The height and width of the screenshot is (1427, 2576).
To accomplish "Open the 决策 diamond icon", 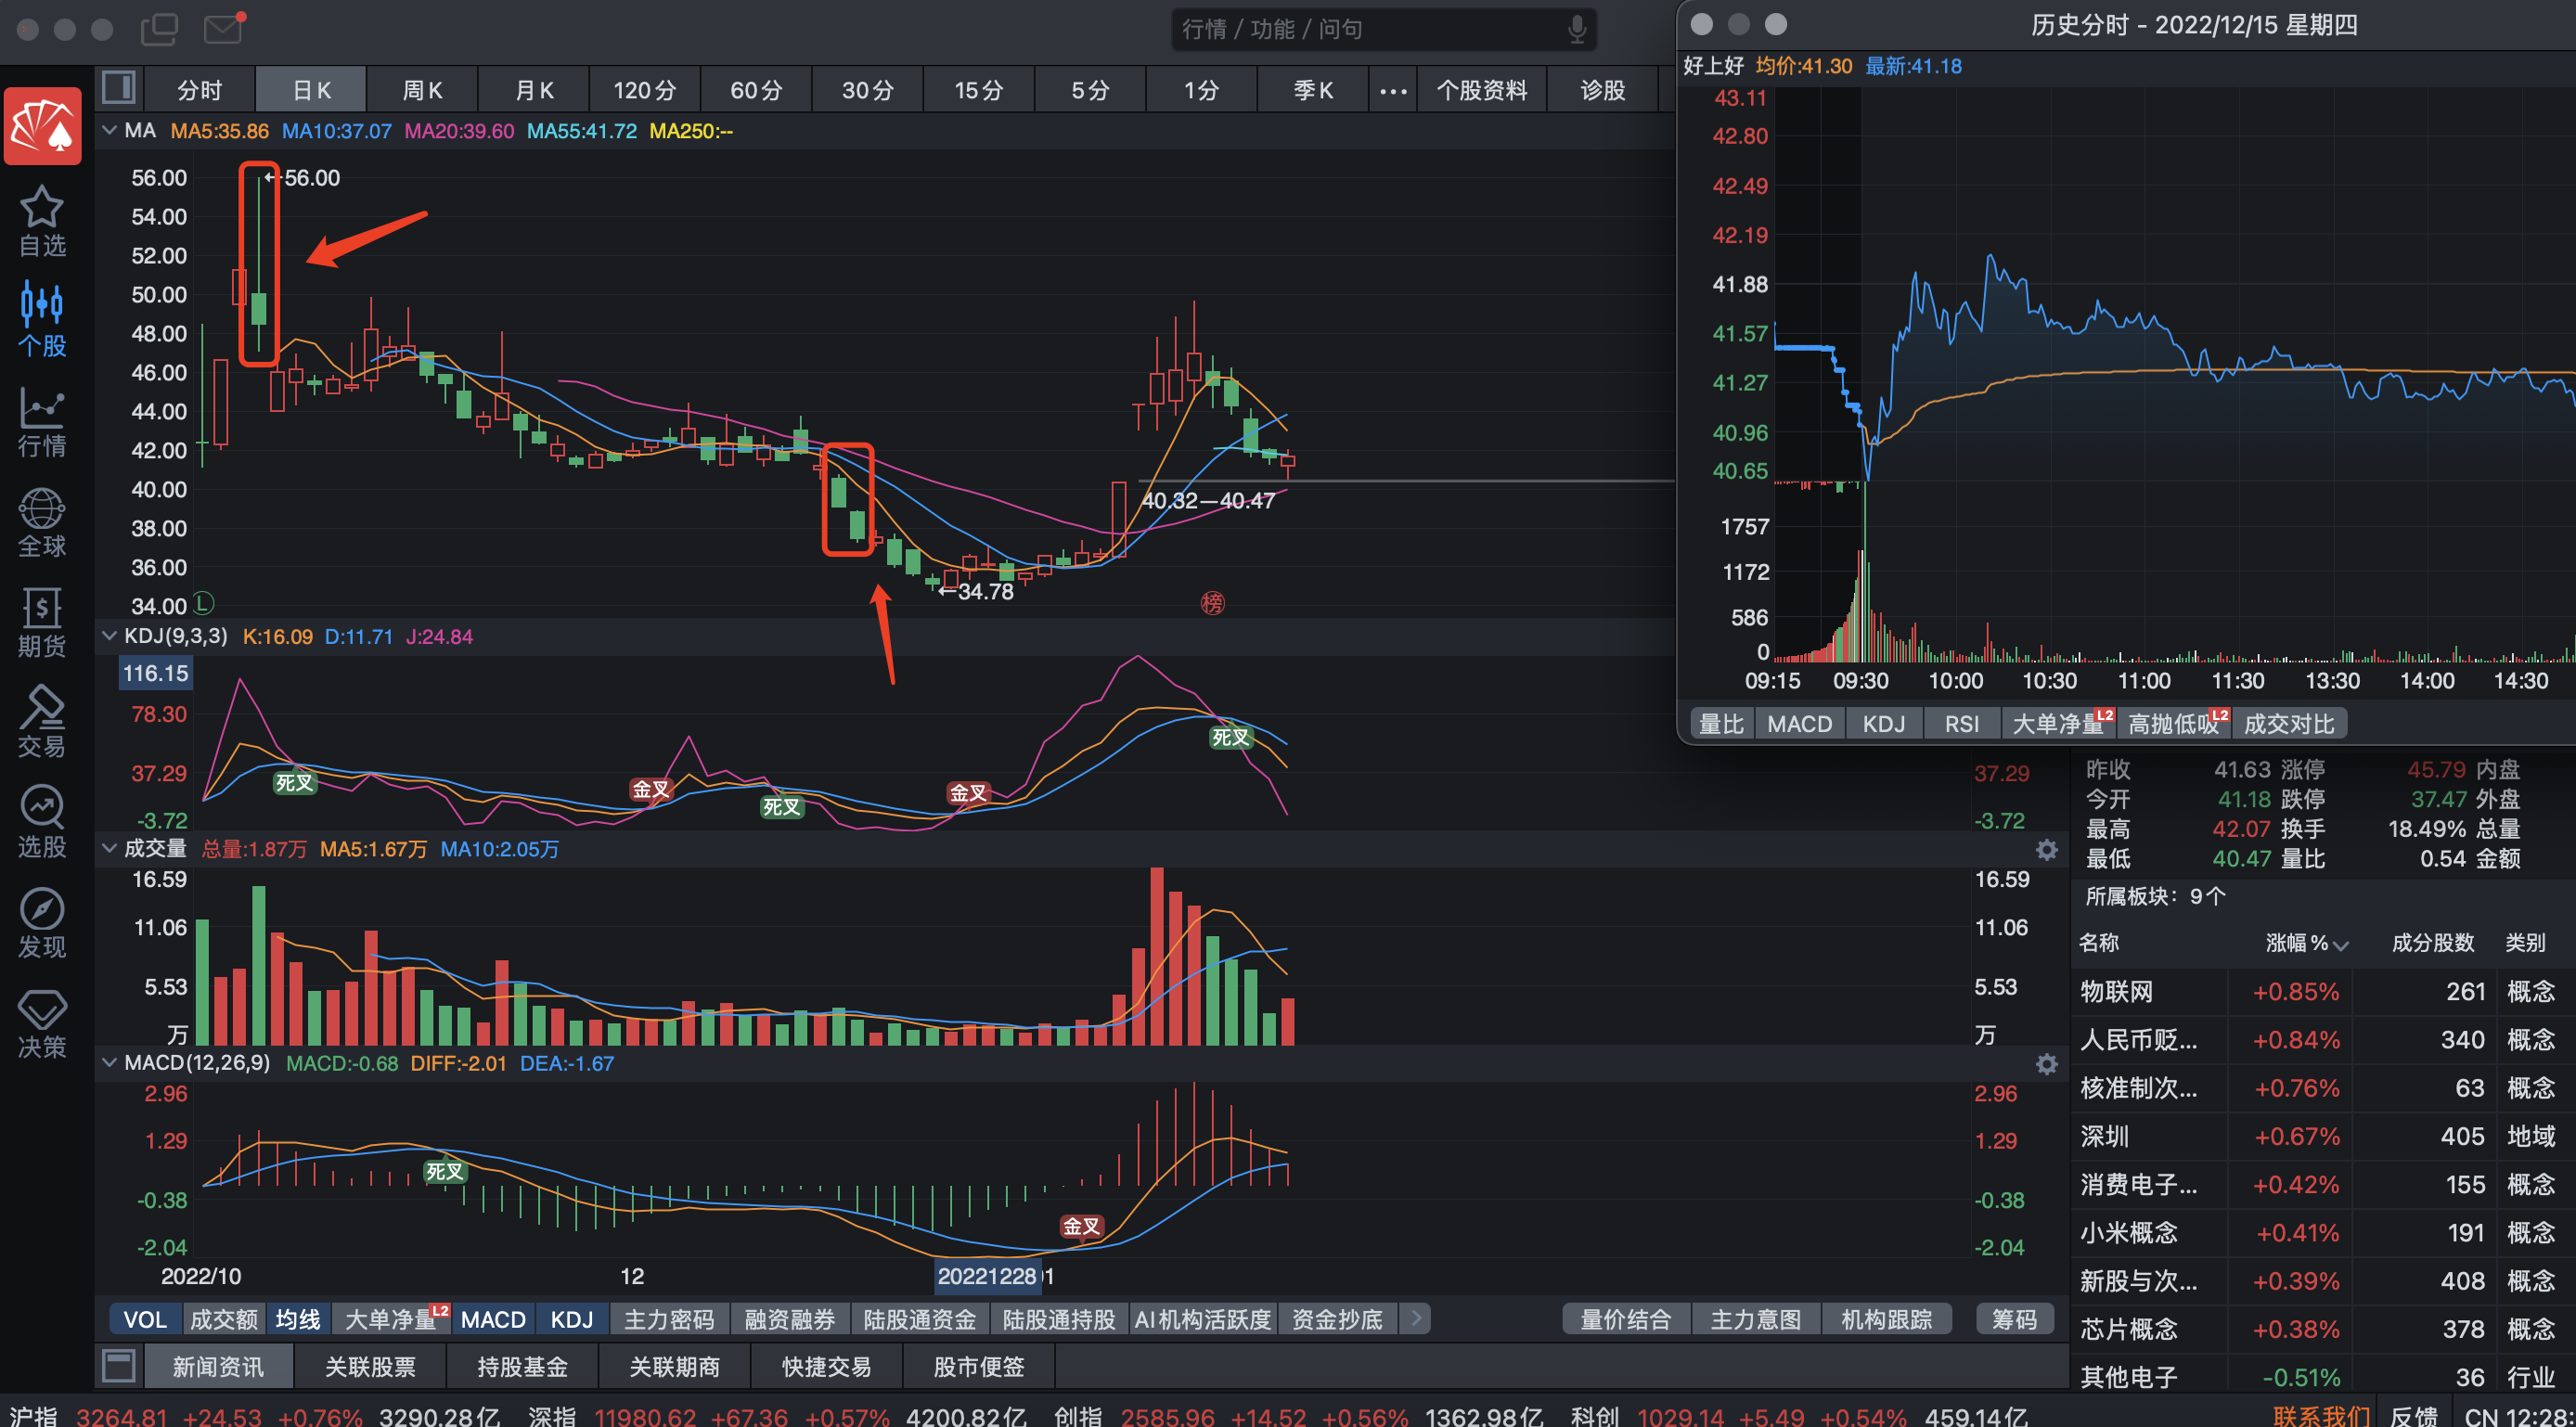I will tap(42, 1009).
